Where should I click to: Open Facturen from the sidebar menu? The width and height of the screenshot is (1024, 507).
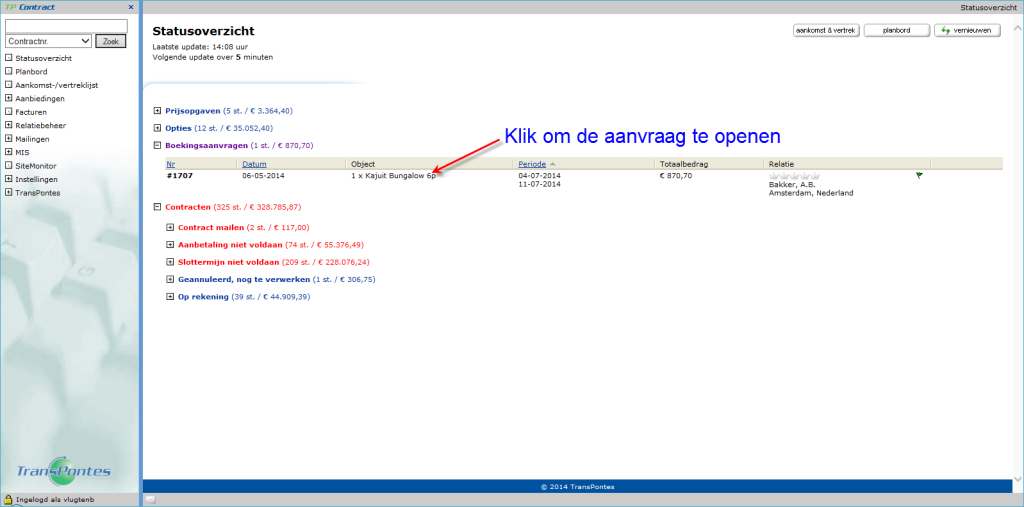pyautogui.click(x=32, y=112)
